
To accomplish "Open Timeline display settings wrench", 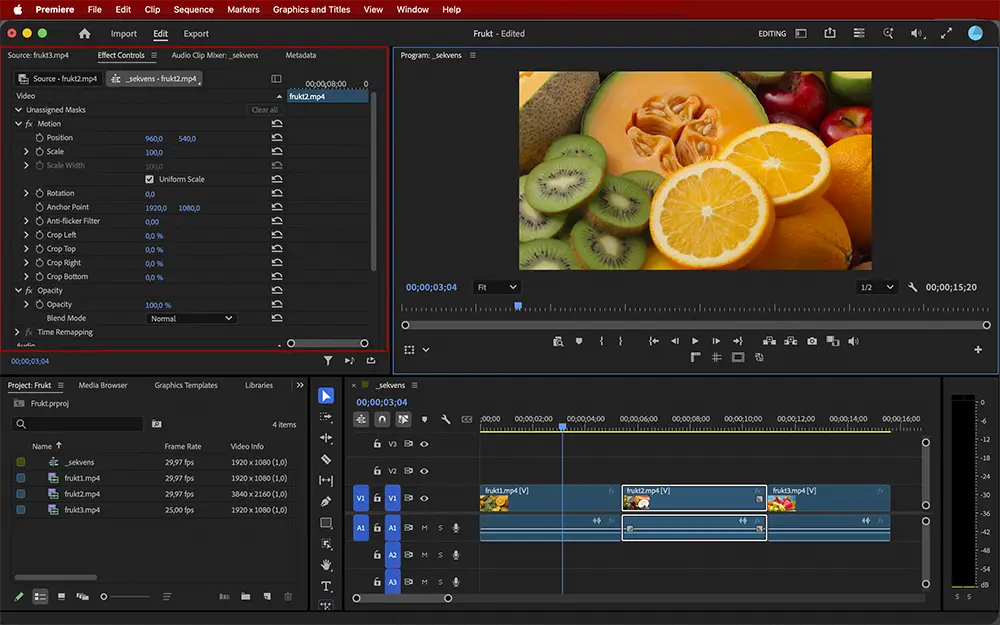I will pos(446,419).
